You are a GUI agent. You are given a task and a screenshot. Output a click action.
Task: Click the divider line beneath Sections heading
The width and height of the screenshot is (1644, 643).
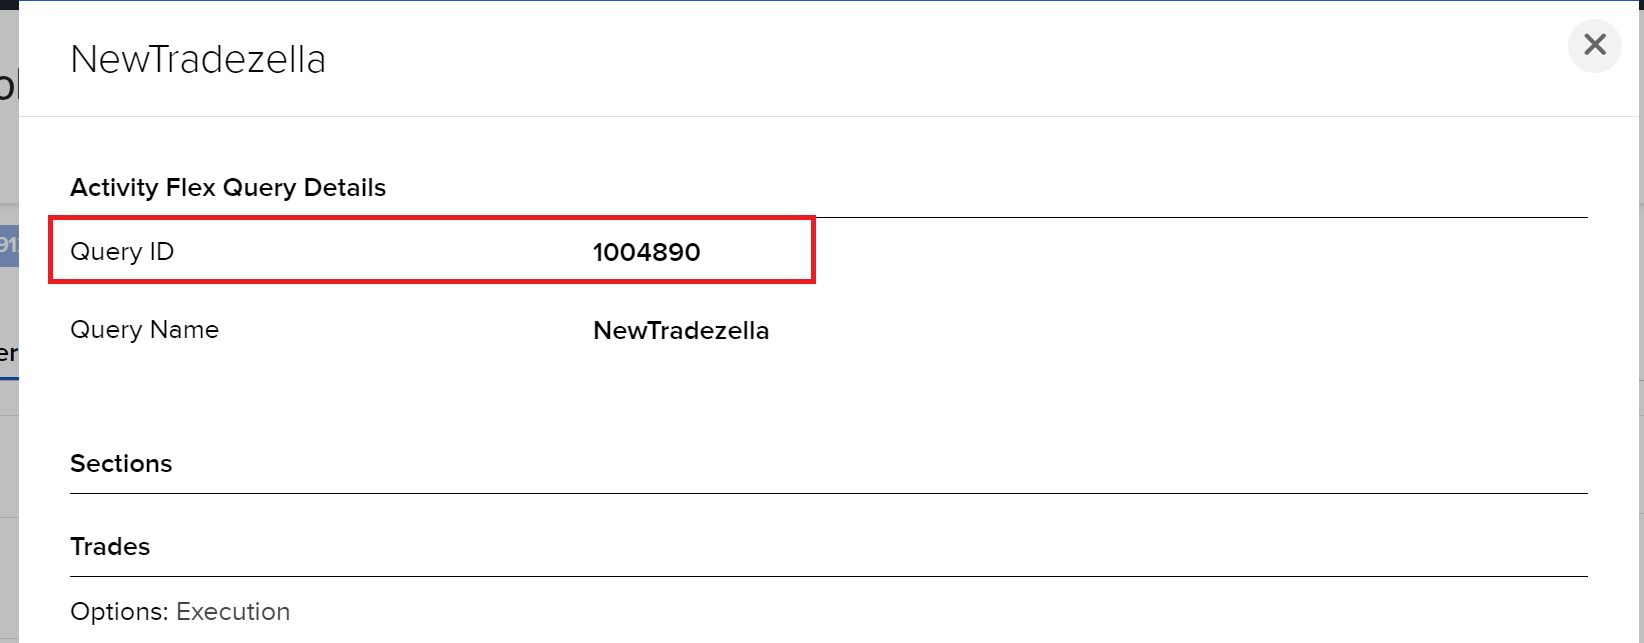tap(828, 493)
